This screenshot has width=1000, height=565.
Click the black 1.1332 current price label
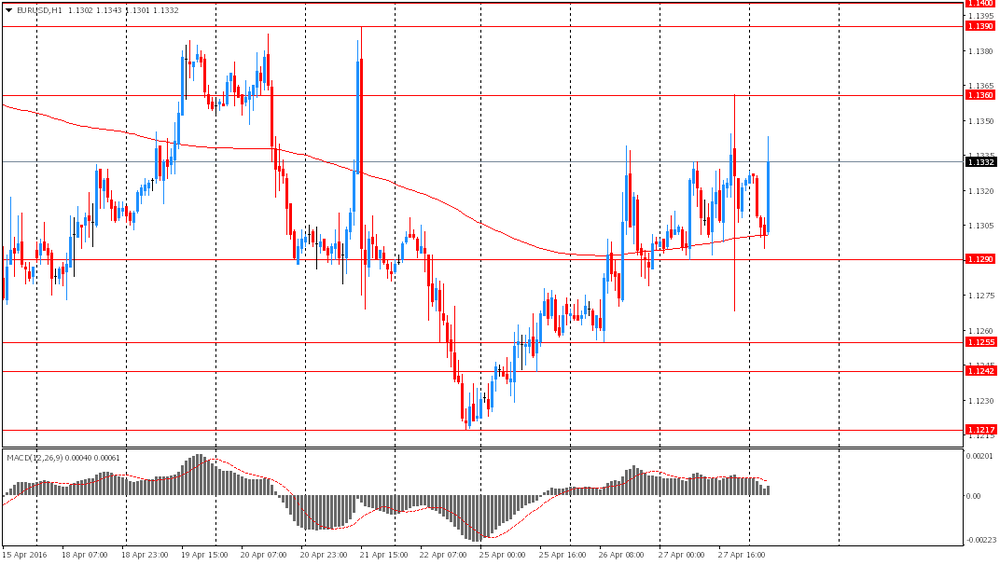pos(979,162)
